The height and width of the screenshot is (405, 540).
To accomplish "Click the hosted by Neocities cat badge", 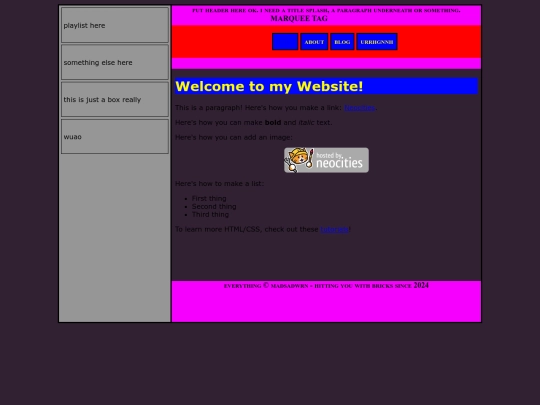I will [x=326, y=160].
